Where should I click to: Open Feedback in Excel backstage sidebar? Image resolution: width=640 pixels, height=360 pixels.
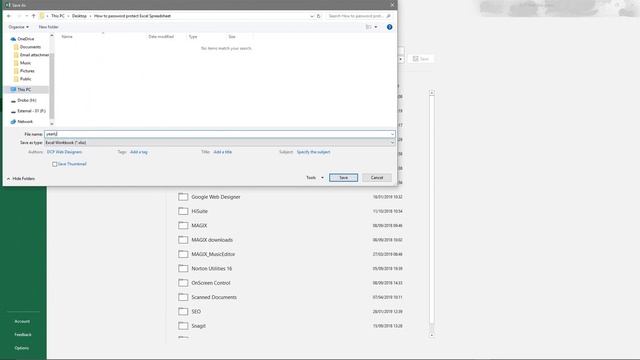[x=23, y=335]
